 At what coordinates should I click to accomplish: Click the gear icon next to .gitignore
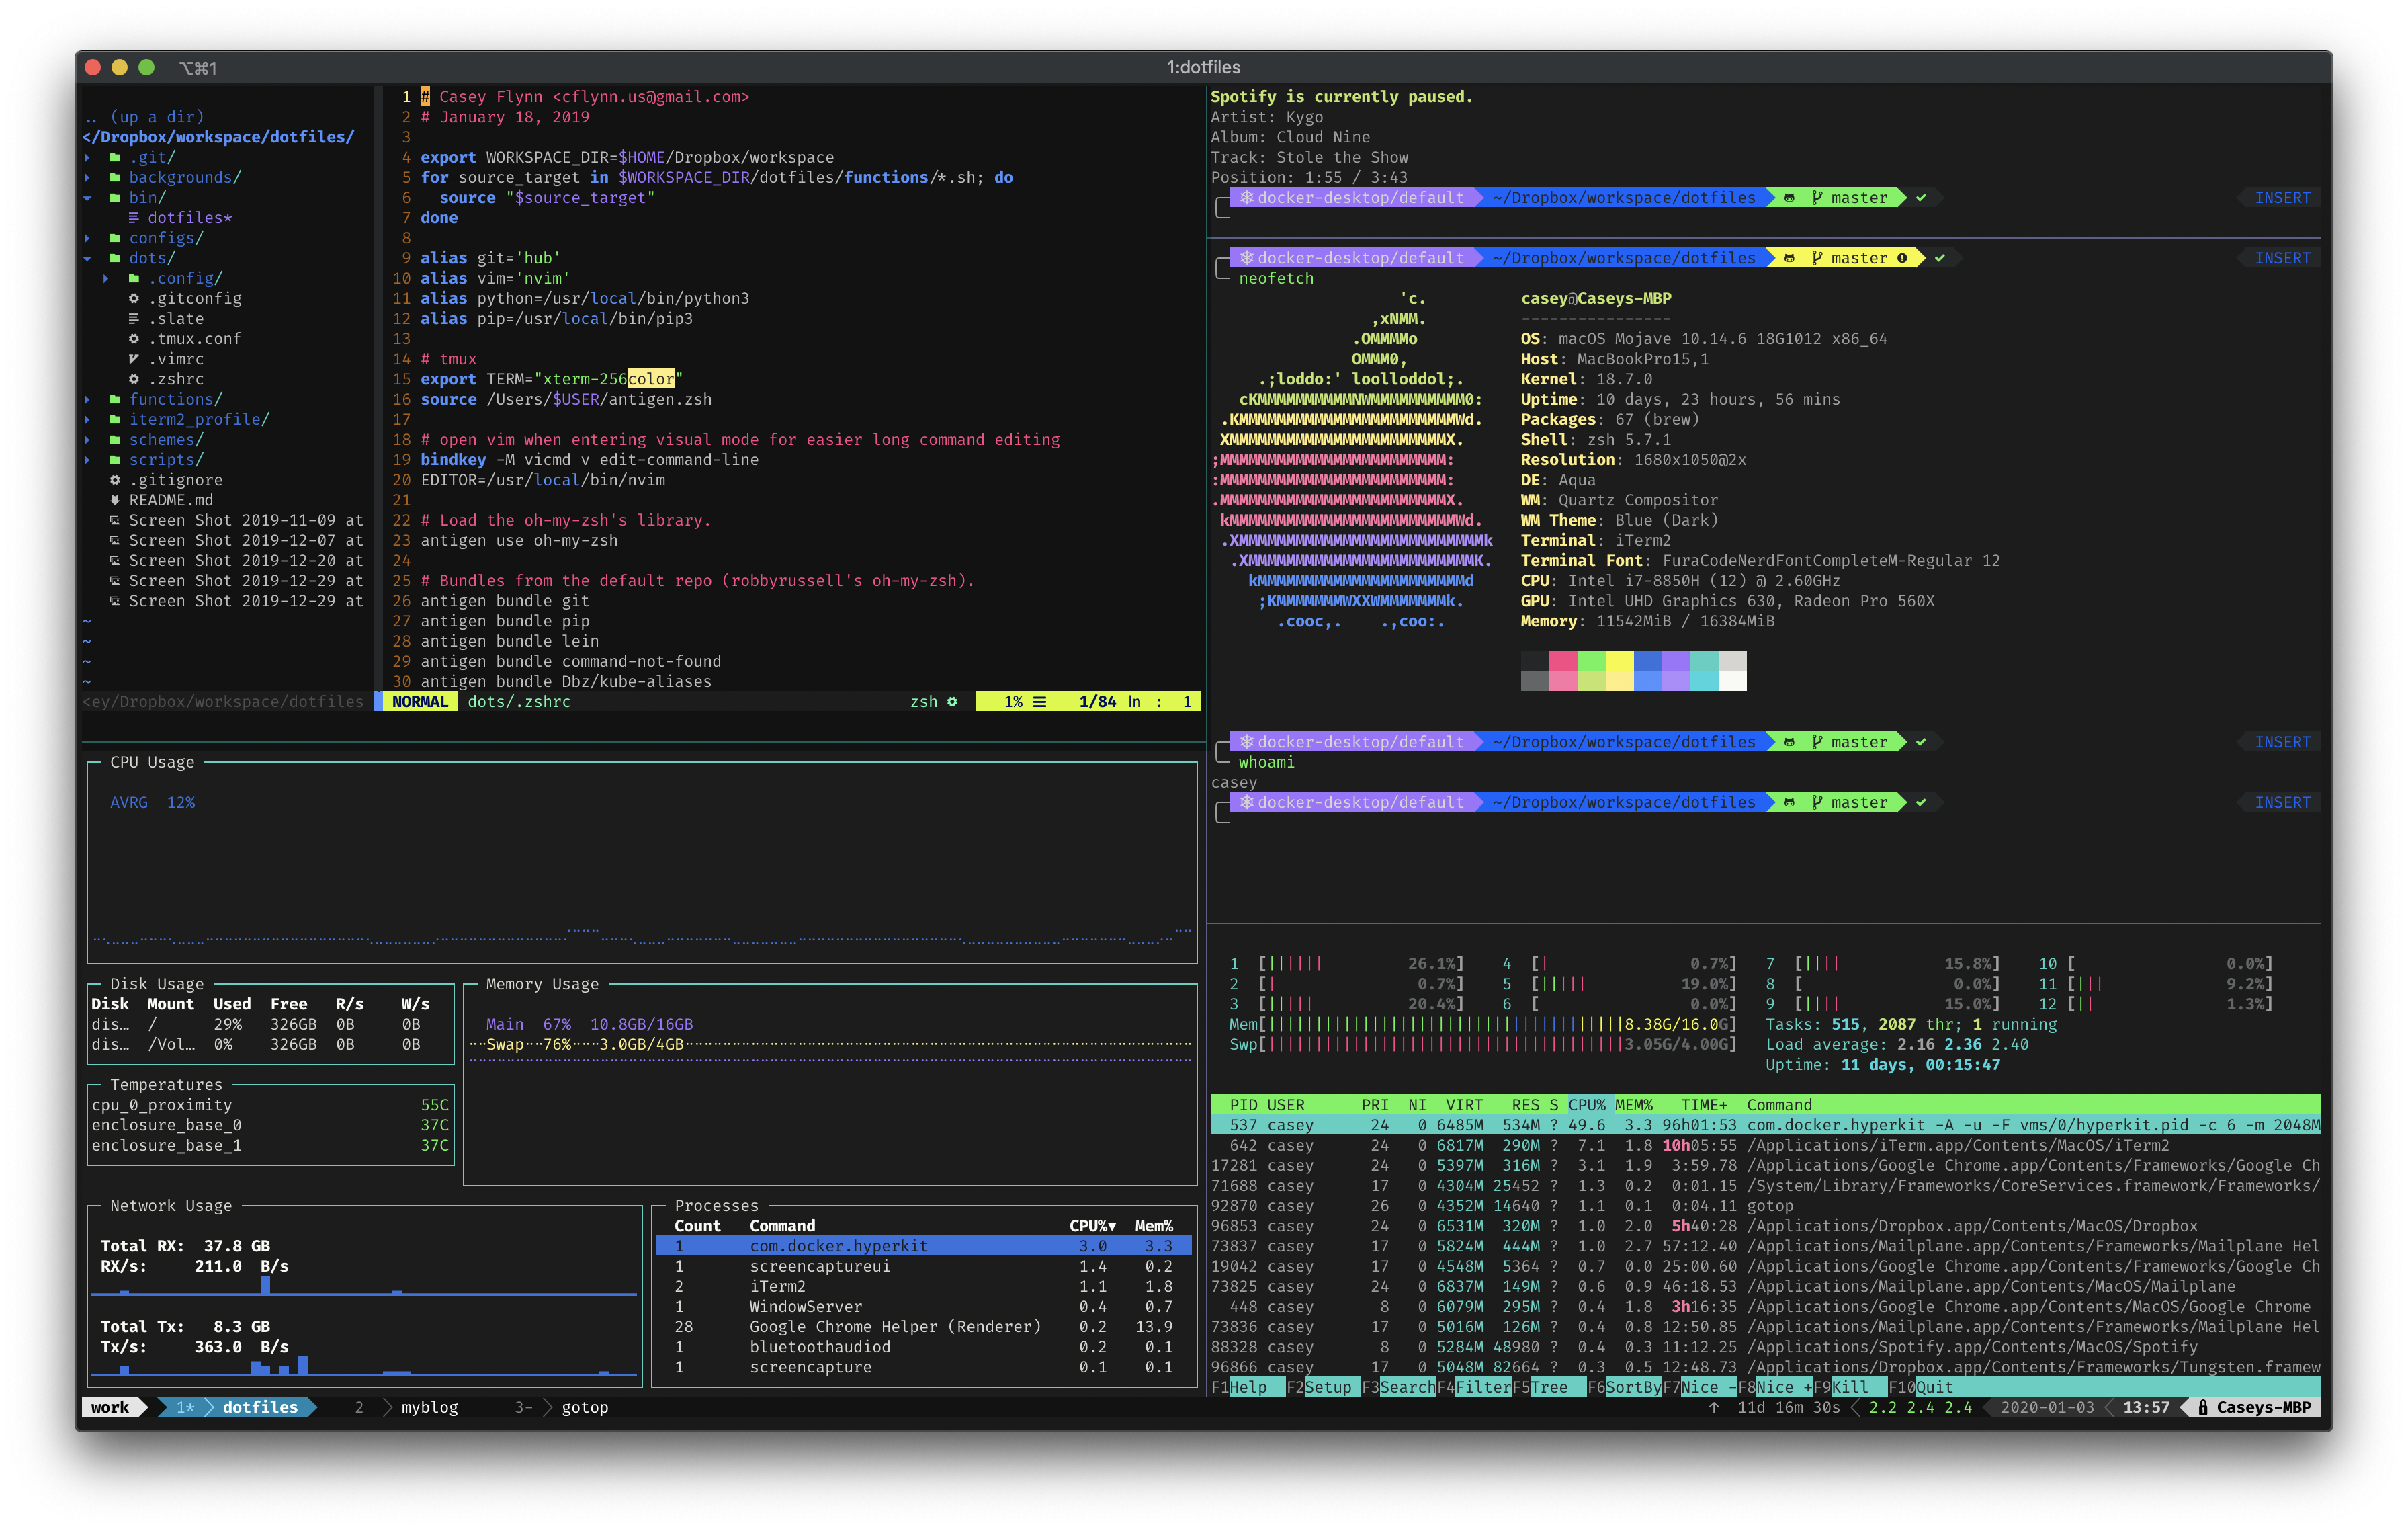115,480
